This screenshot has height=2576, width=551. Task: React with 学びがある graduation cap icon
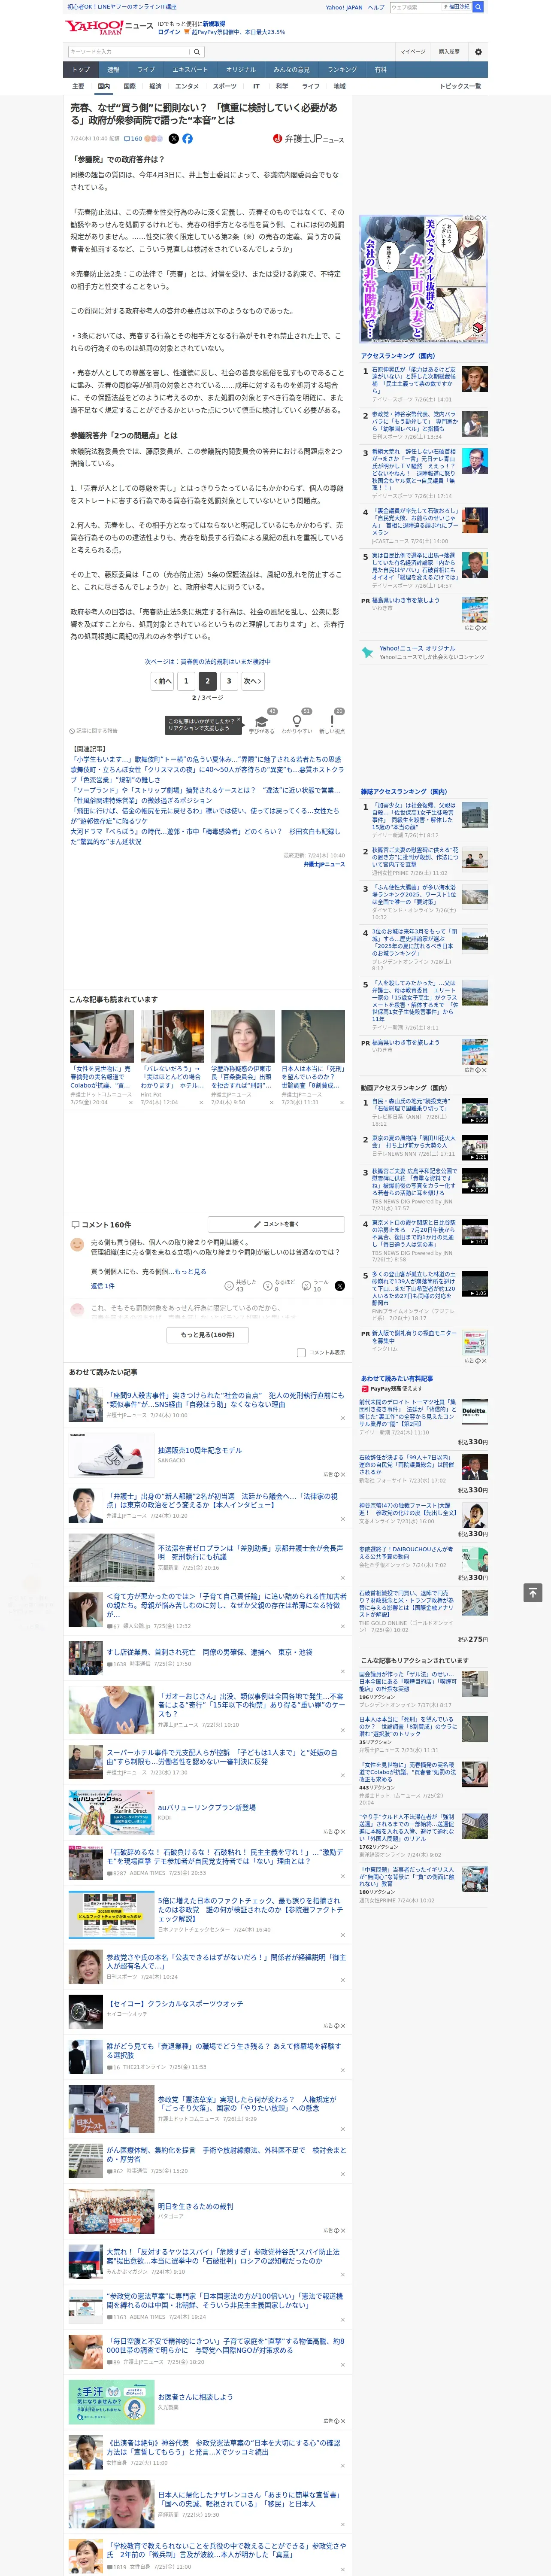[x=262, y=722]
